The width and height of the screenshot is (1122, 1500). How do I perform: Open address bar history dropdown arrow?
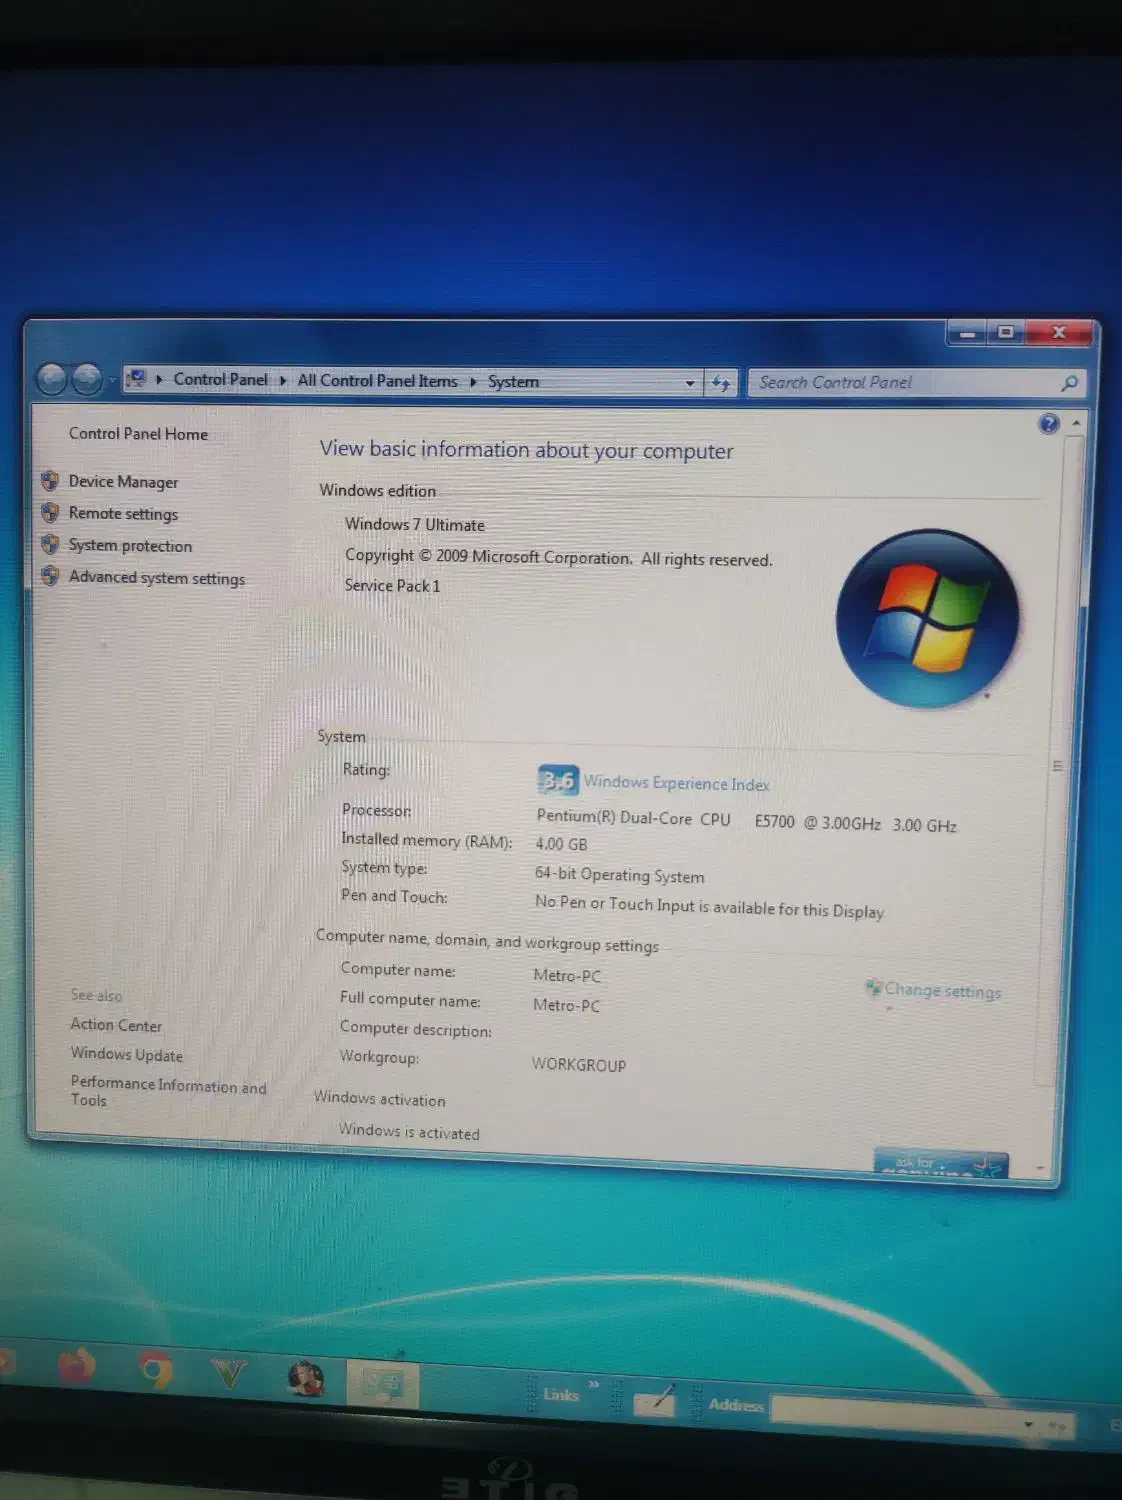tap(690, 383)
